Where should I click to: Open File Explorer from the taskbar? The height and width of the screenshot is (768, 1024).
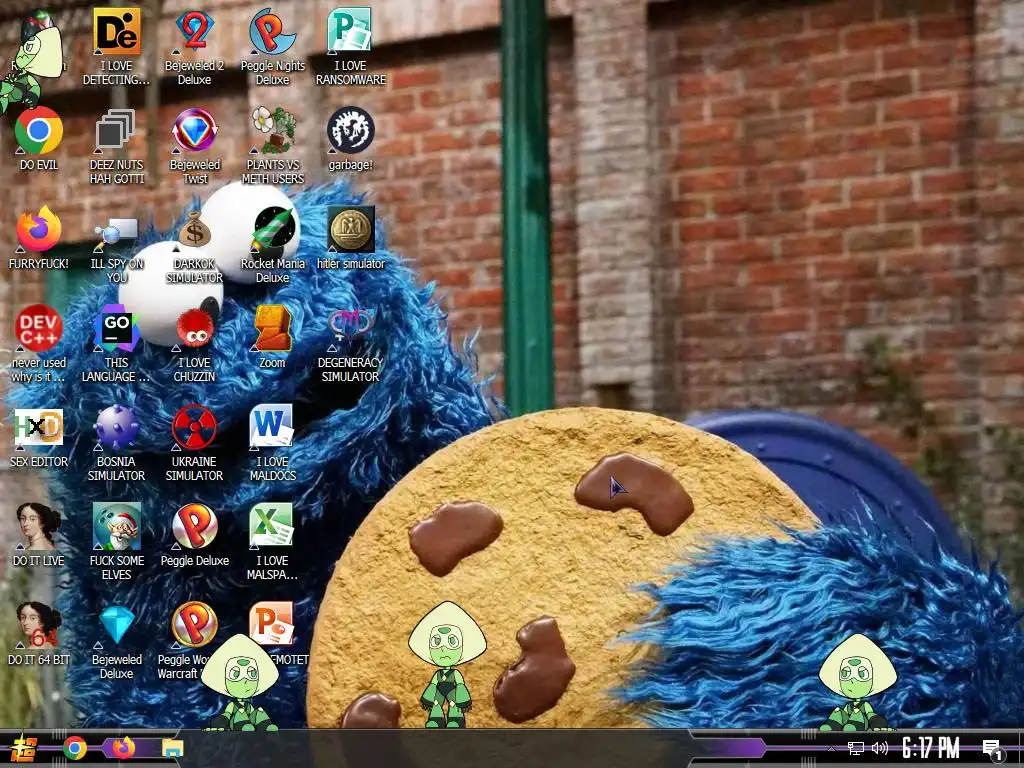(173, 748)
